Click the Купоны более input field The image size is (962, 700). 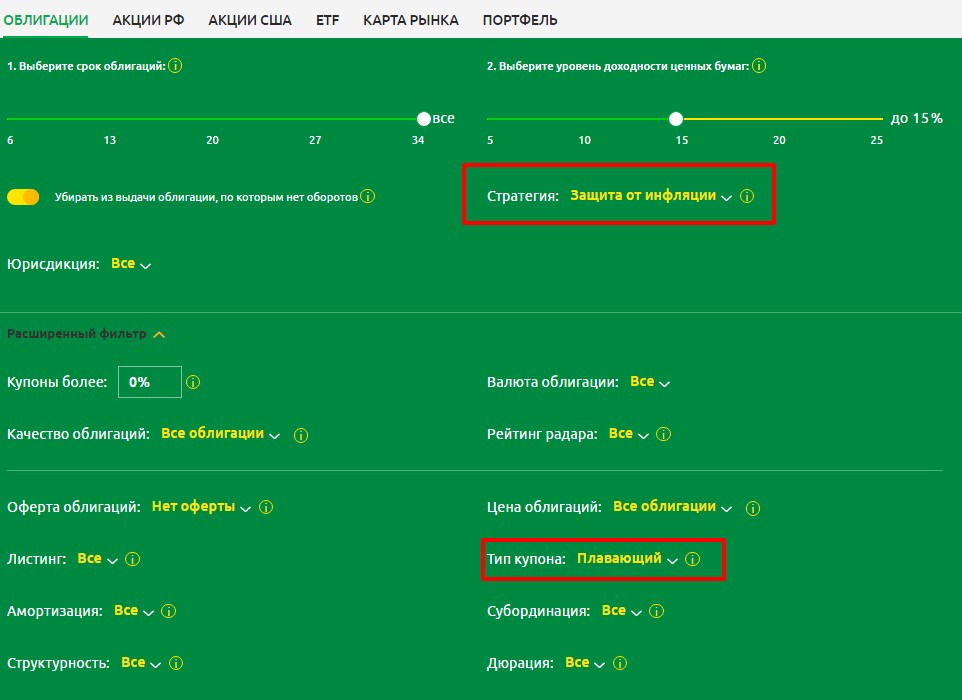pos(149,382)
